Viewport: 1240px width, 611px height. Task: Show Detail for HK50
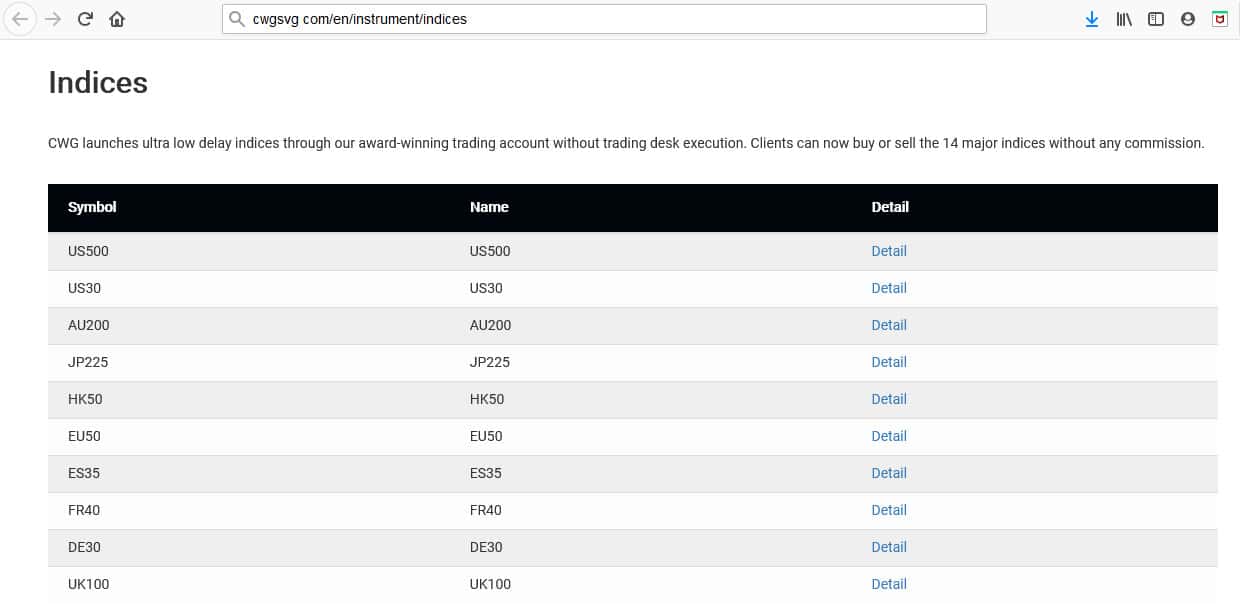click(x=888, y=399)
